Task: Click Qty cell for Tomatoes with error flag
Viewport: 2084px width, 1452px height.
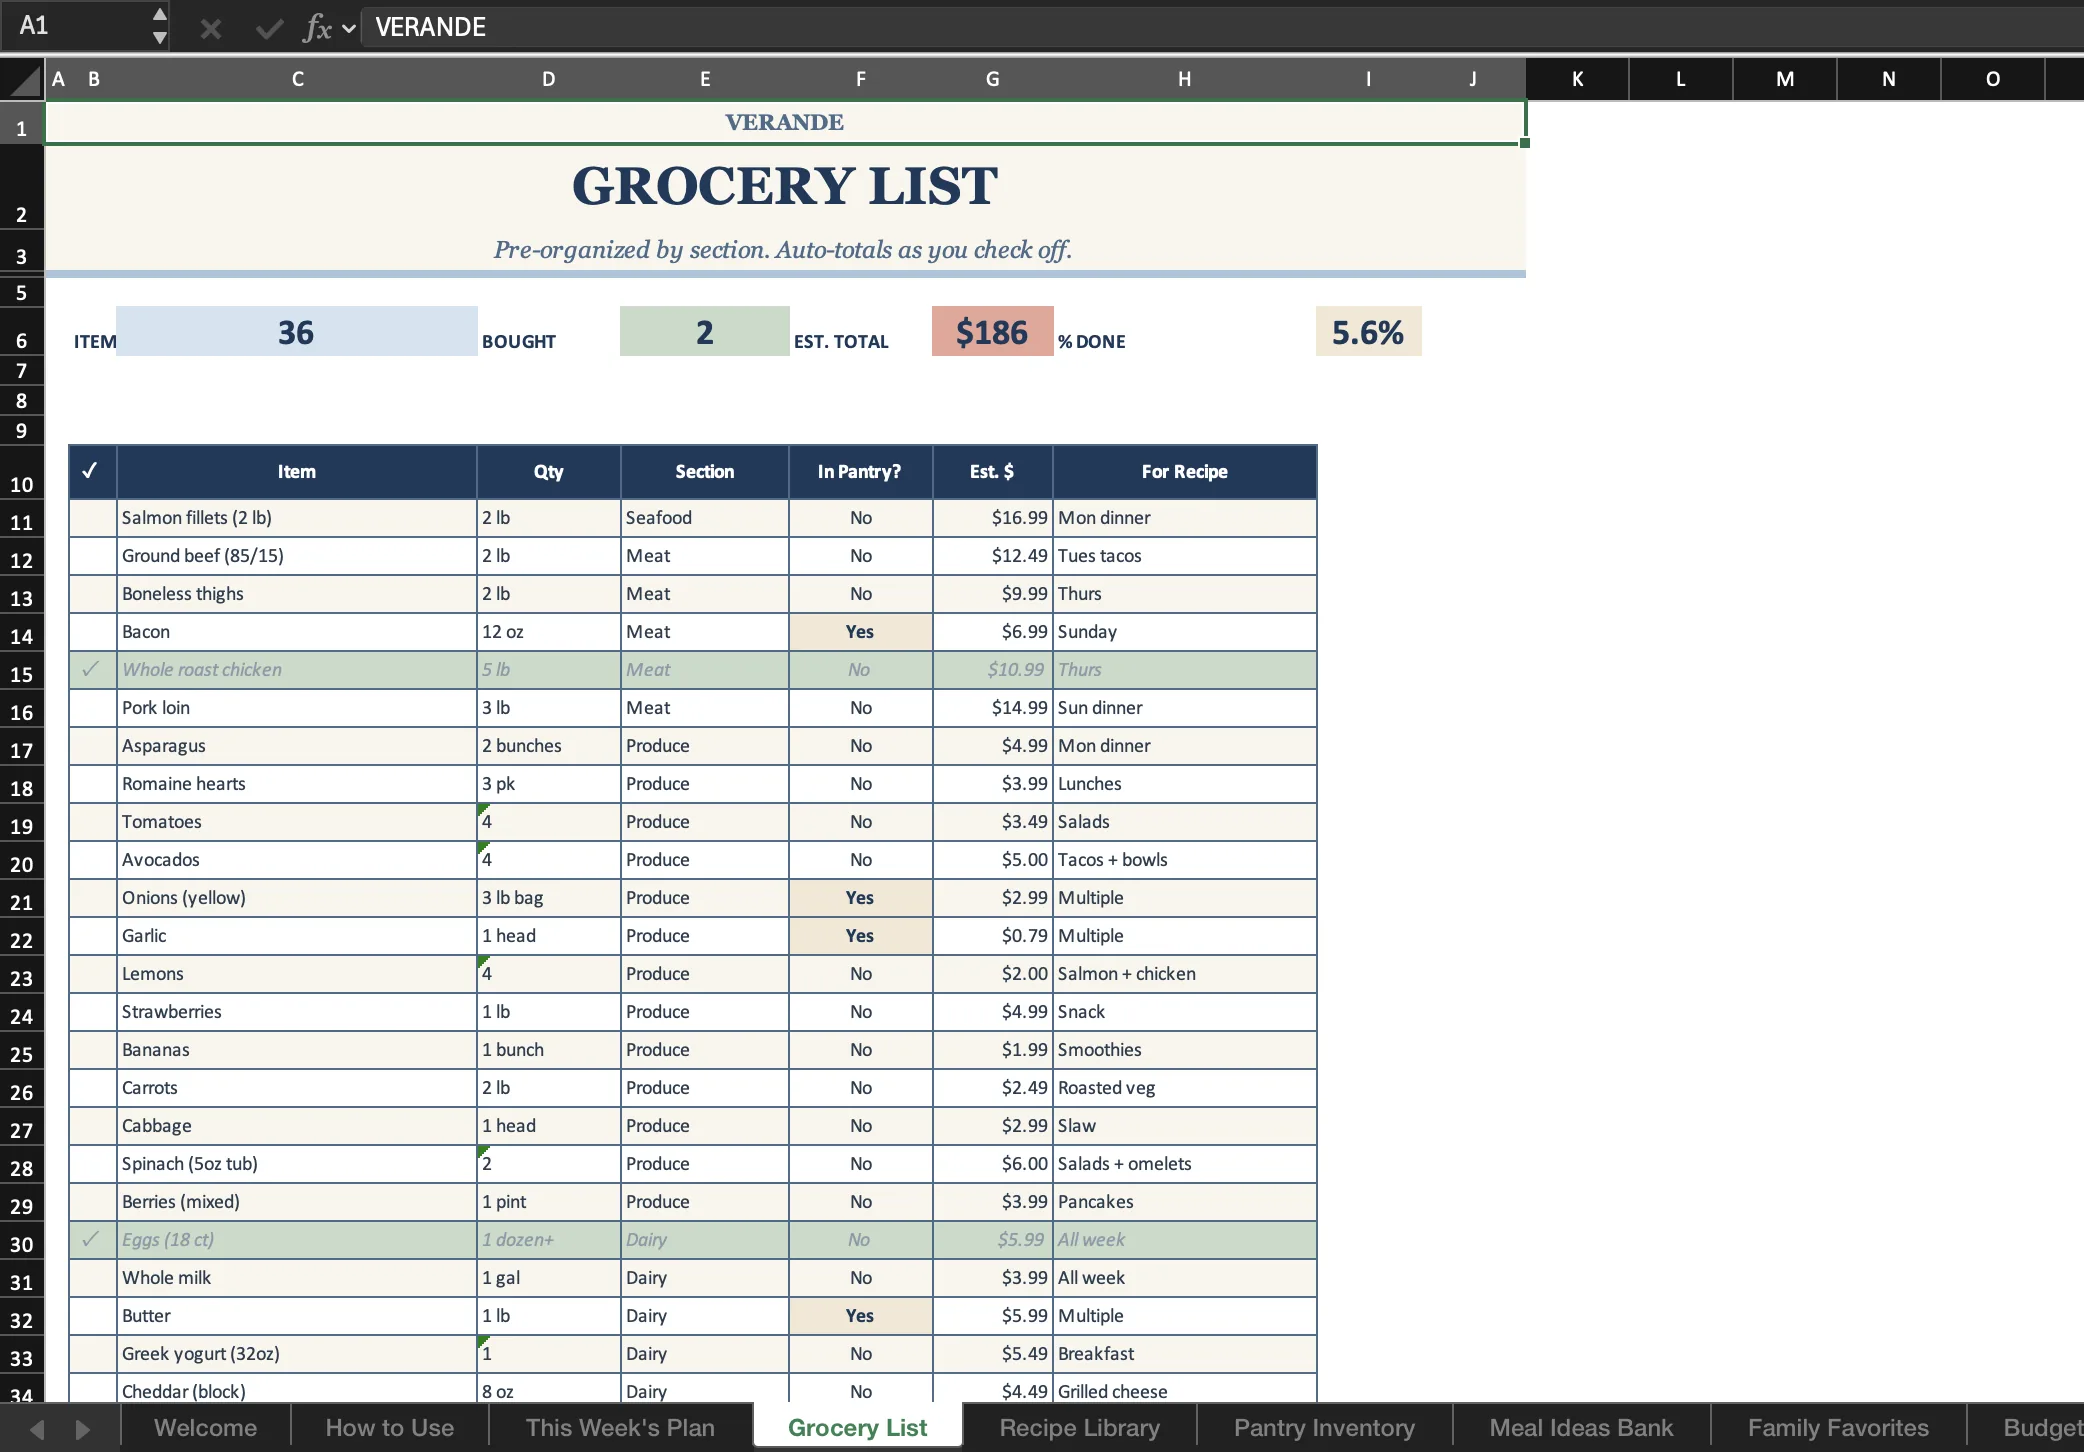Action: (548, 822)
